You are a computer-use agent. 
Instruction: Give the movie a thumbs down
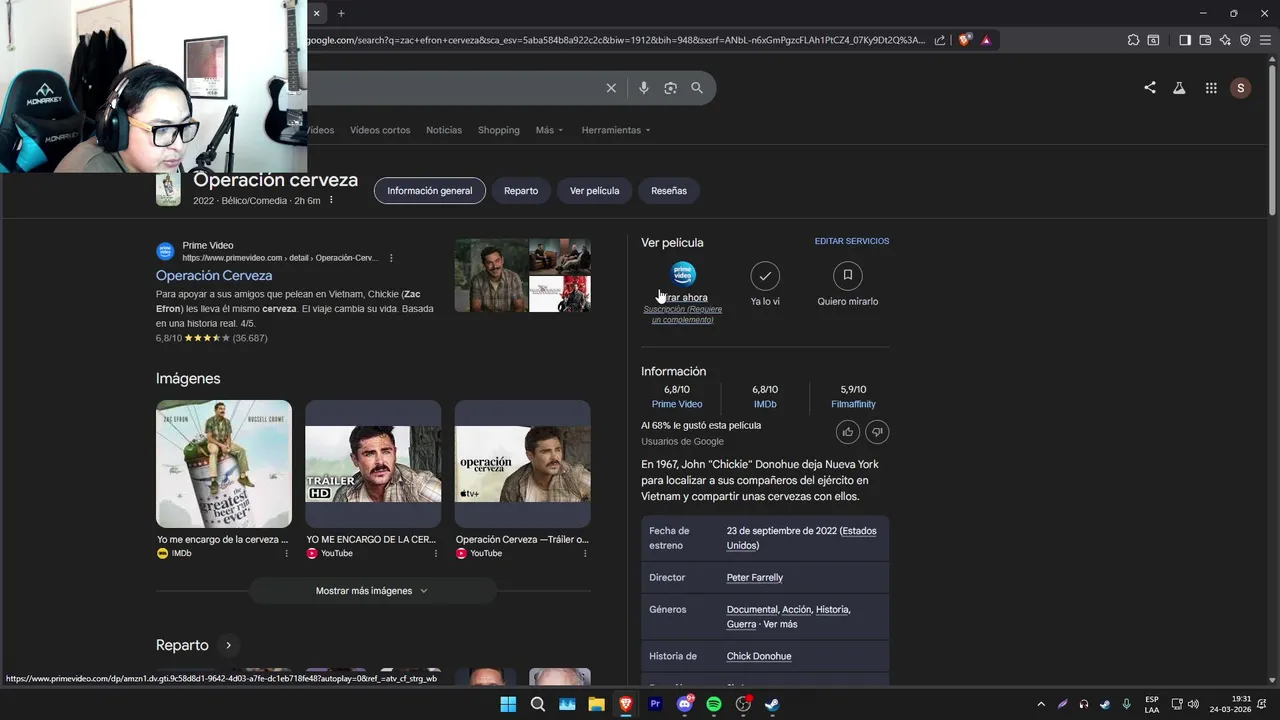tap(877, 432)
